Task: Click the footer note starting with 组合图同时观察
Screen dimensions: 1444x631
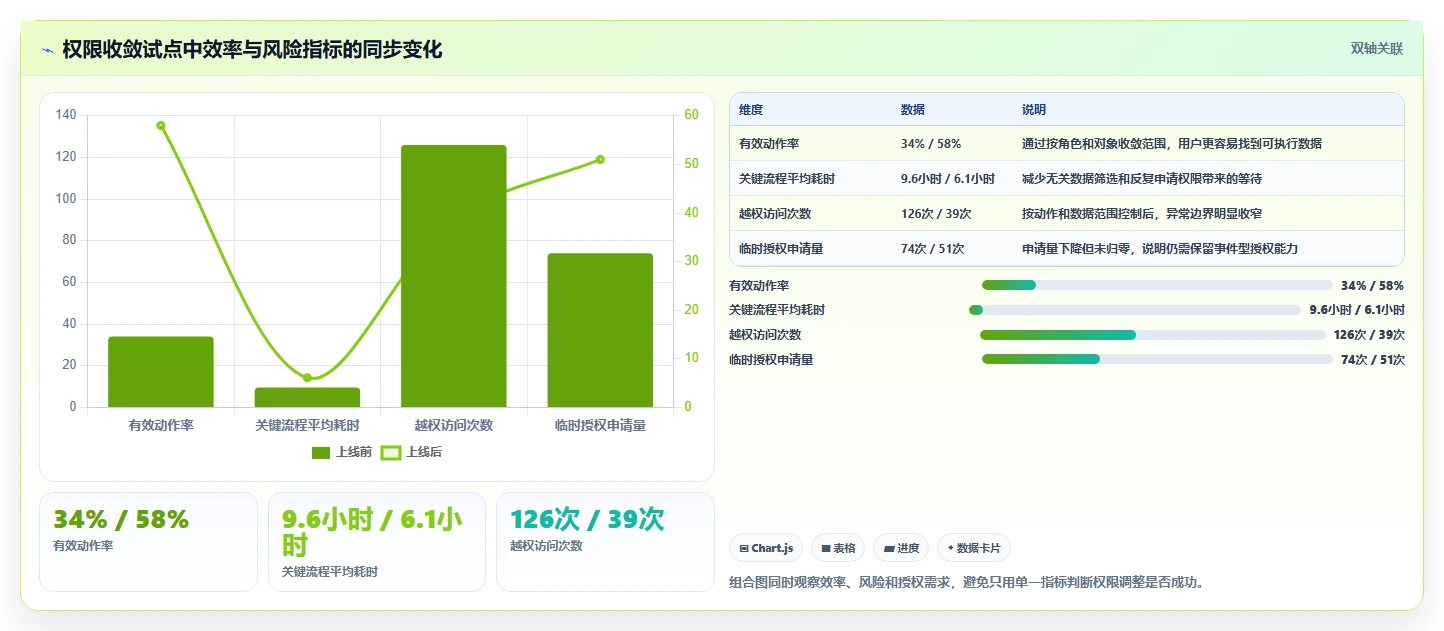Action: point(967,582)
